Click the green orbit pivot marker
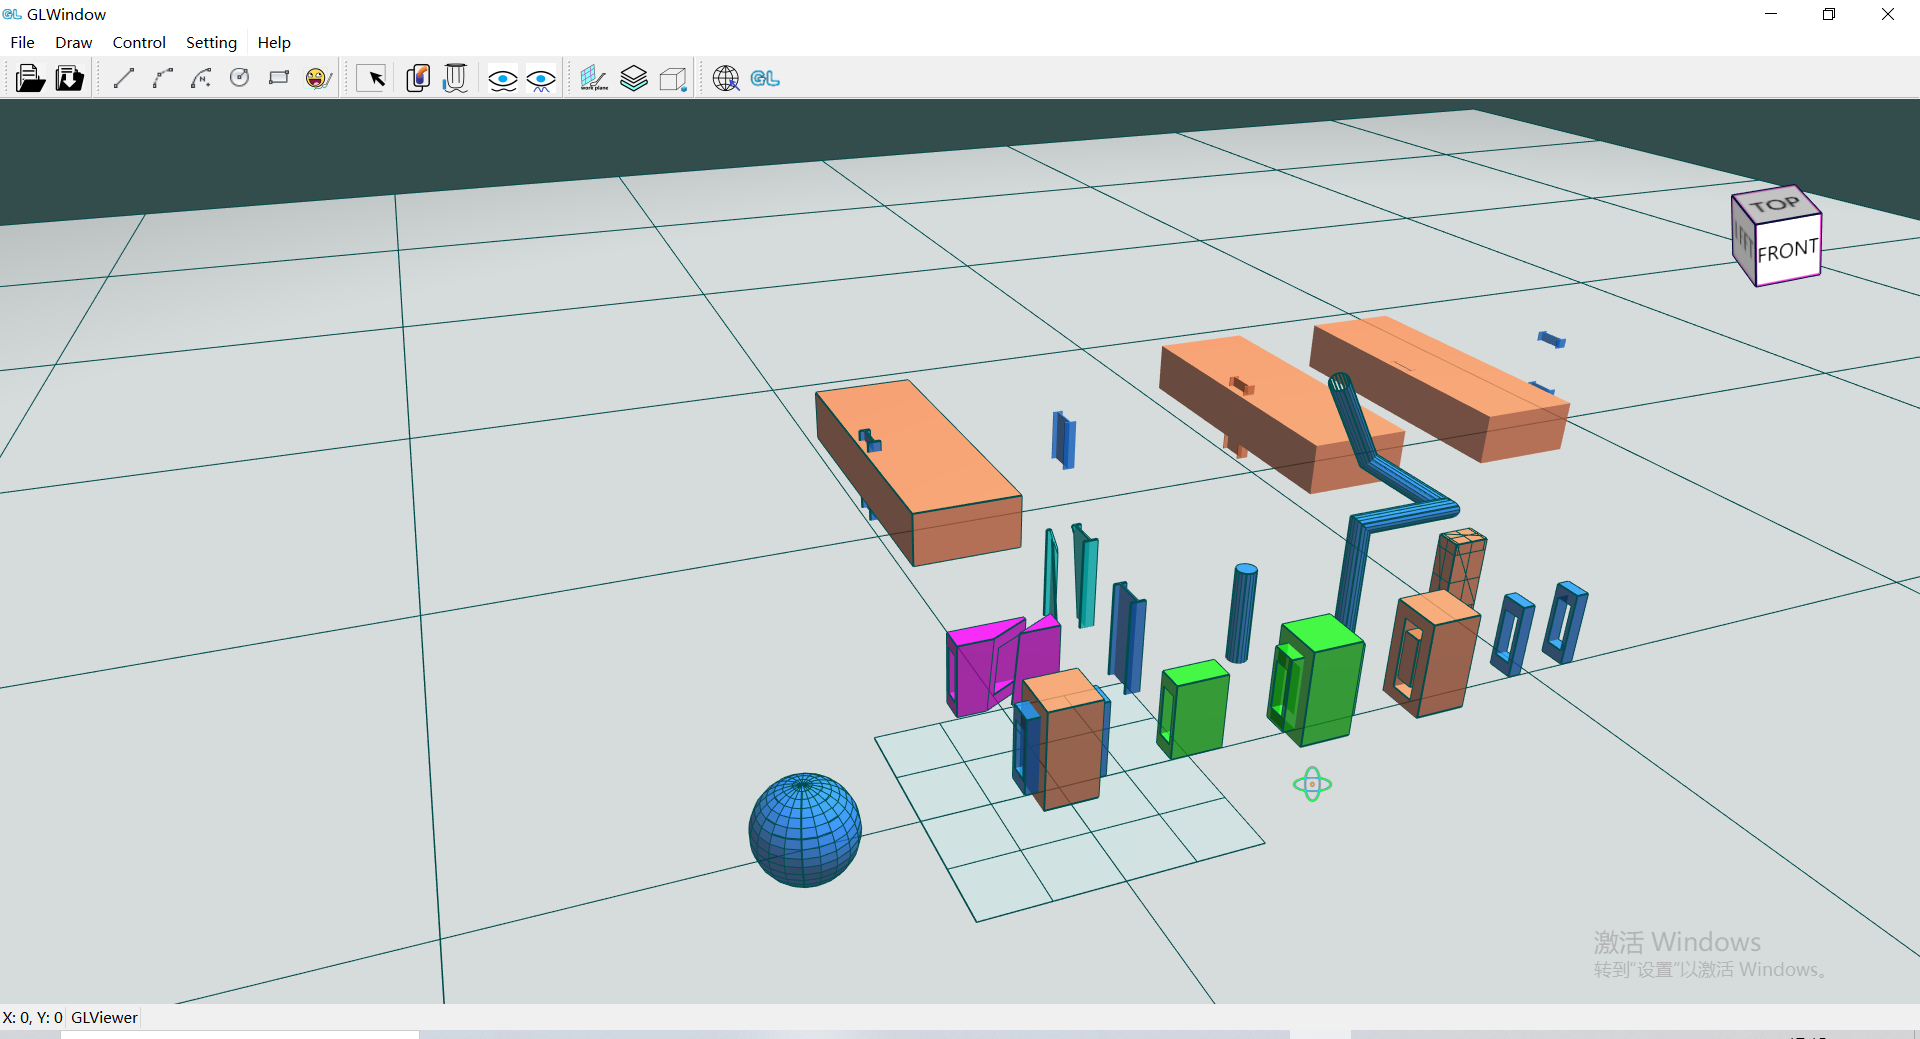The image size is (1920, 1039). (1312, 784)
